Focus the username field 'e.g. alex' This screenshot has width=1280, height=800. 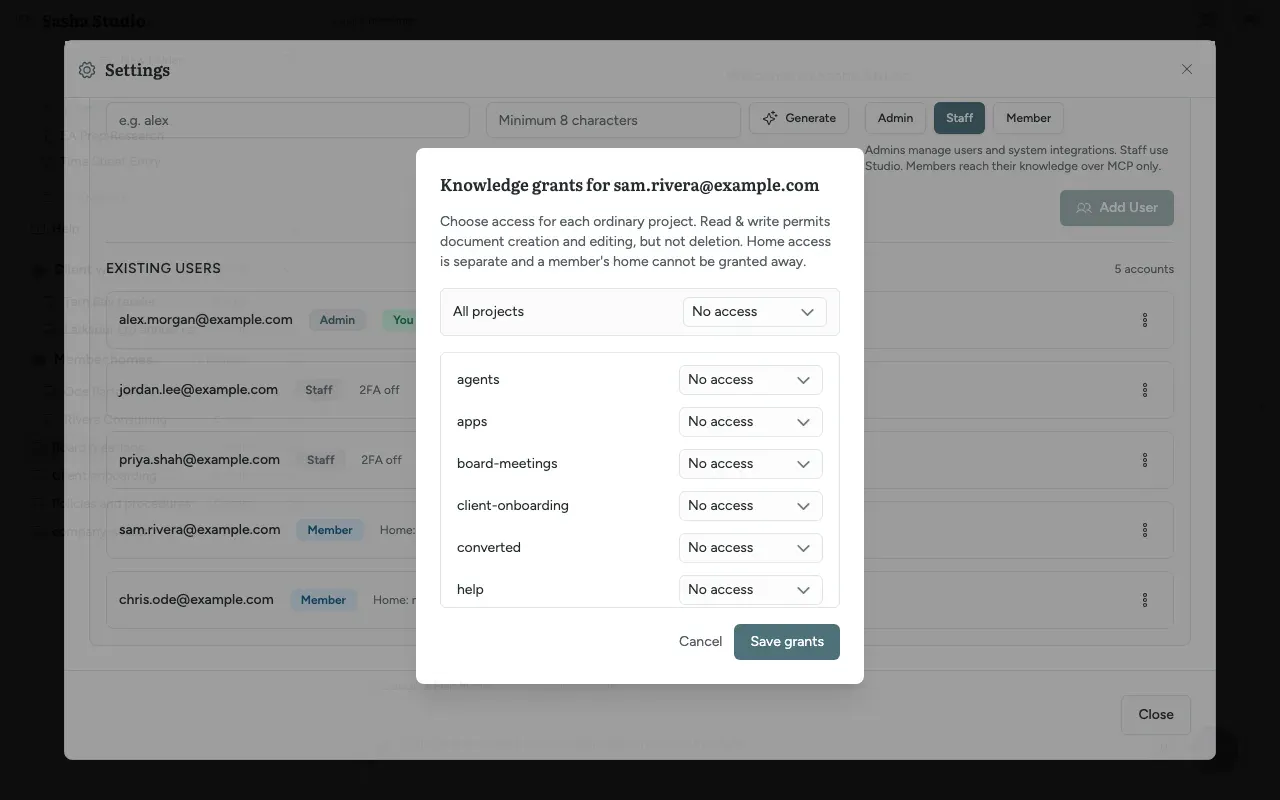point(288,120)
